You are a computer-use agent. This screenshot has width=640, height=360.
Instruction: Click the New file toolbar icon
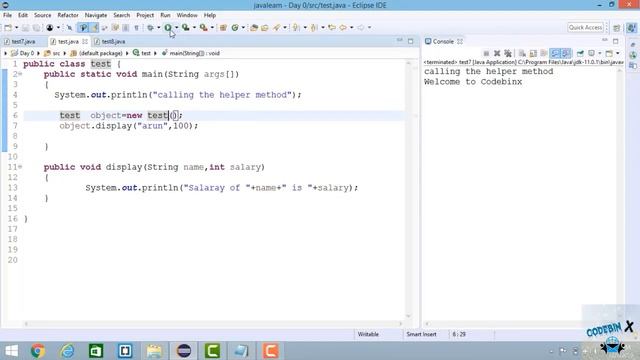click(x=8, y=28)
